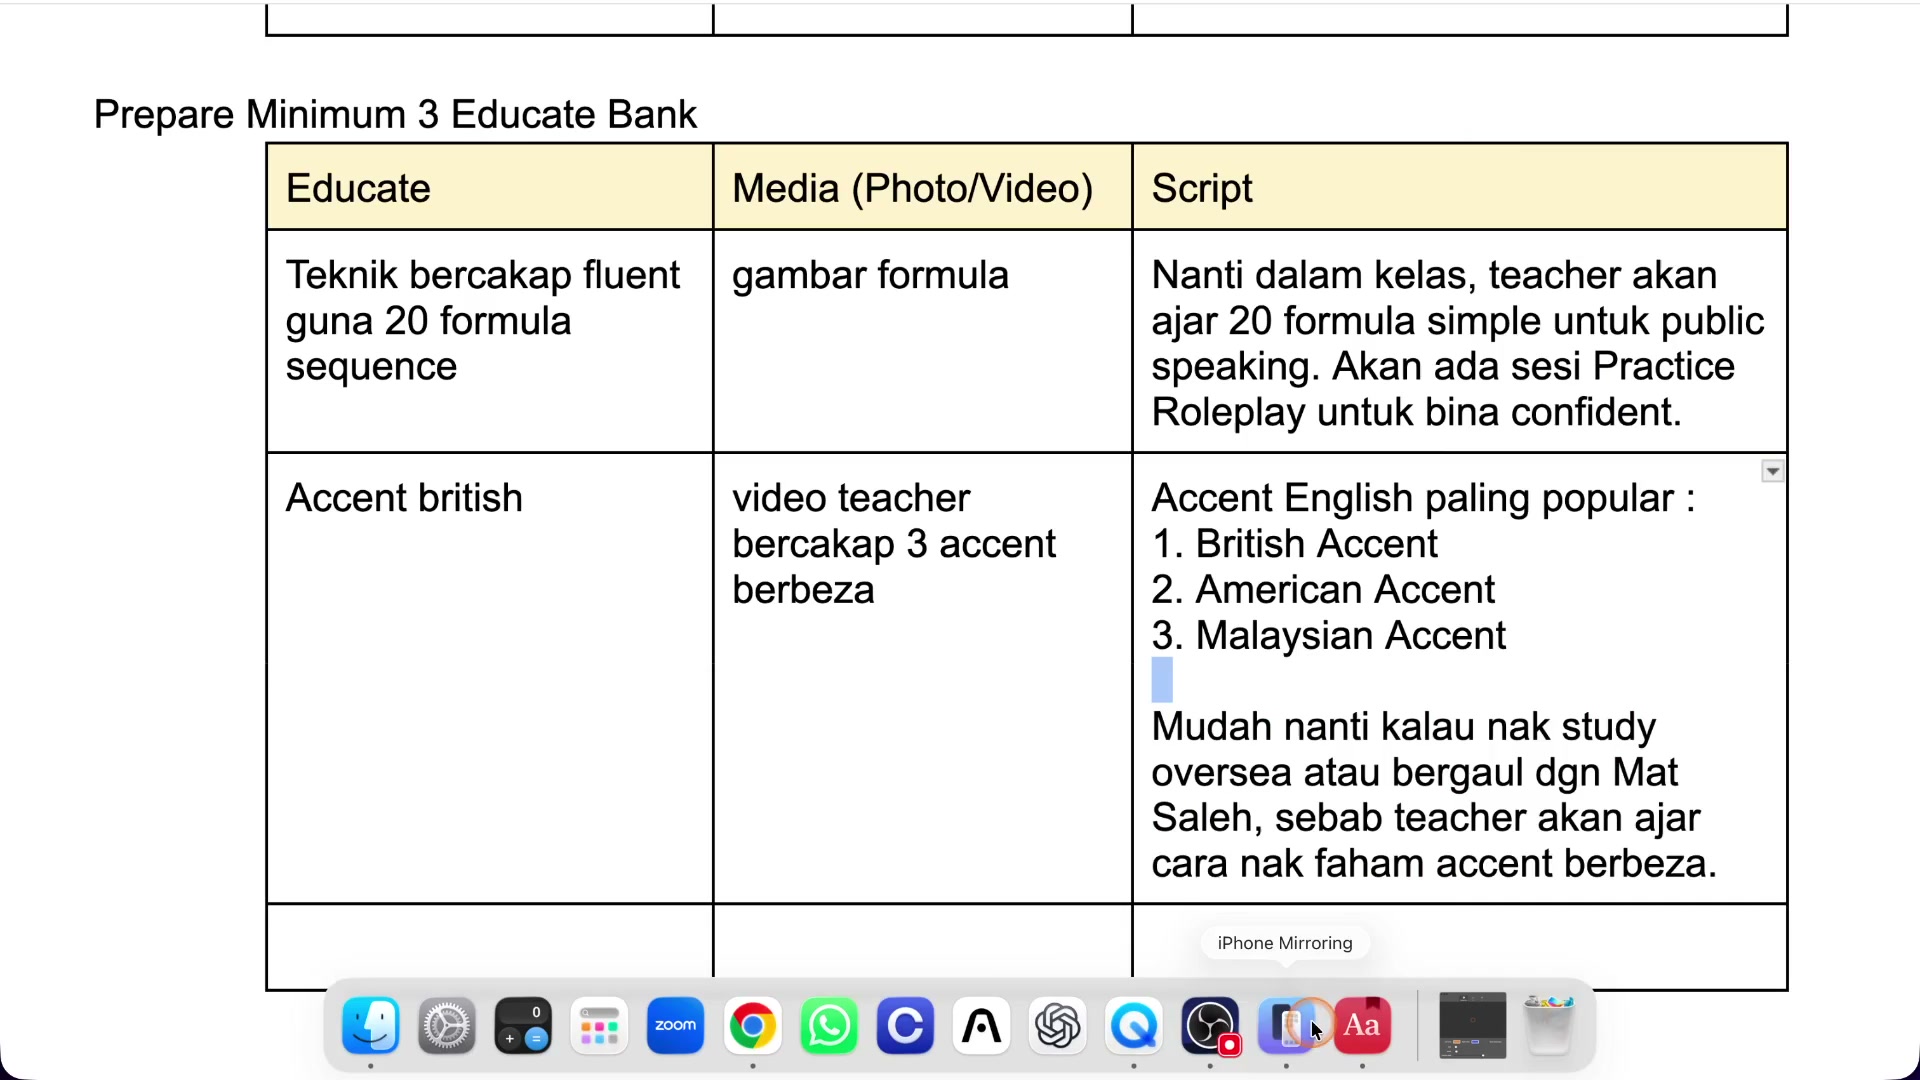Click the 'Accent british' cell
The image size is (1920, 1080).
(x=490, y=679)
